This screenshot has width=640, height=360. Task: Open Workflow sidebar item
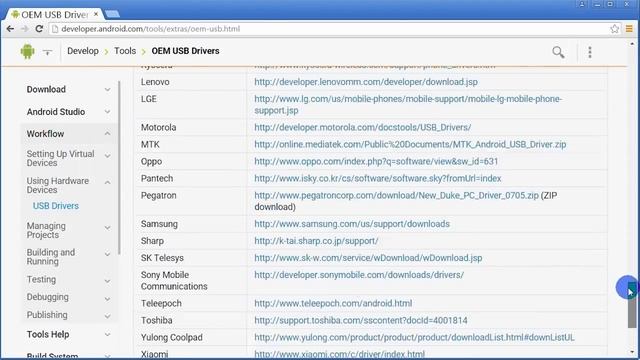click(x=45, y=134)
